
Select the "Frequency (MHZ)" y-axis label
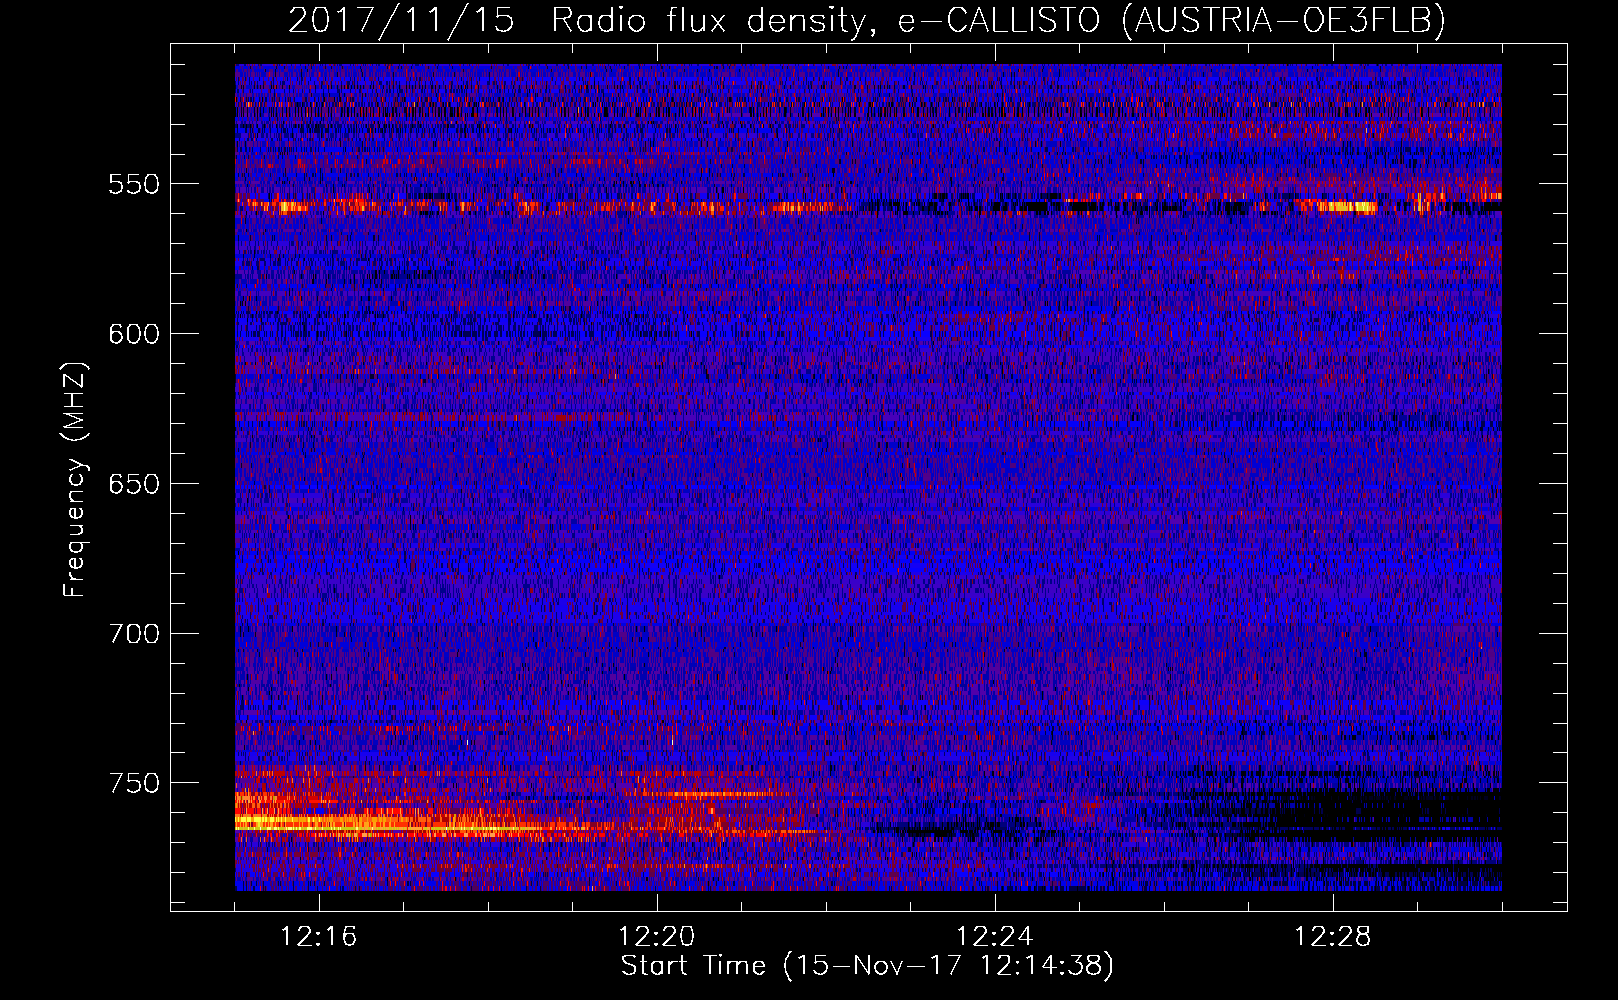(x=75, y=480)
